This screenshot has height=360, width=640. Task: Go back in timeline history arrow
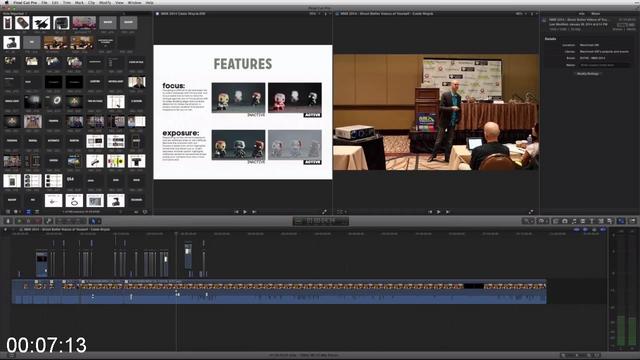tap(5, 230)
